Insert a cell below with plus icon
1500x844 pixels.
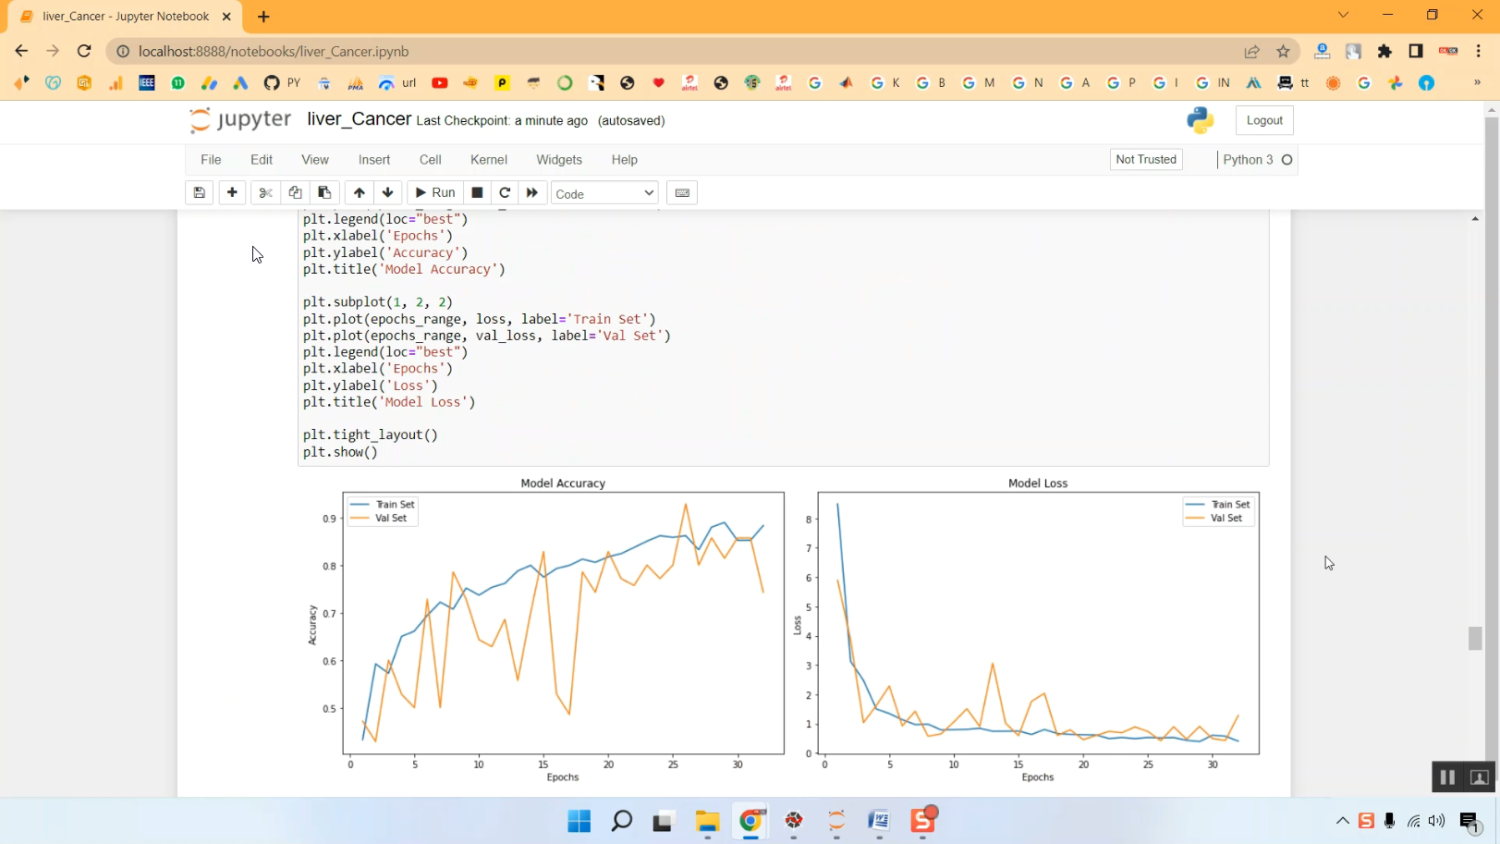tap(232, 193)
